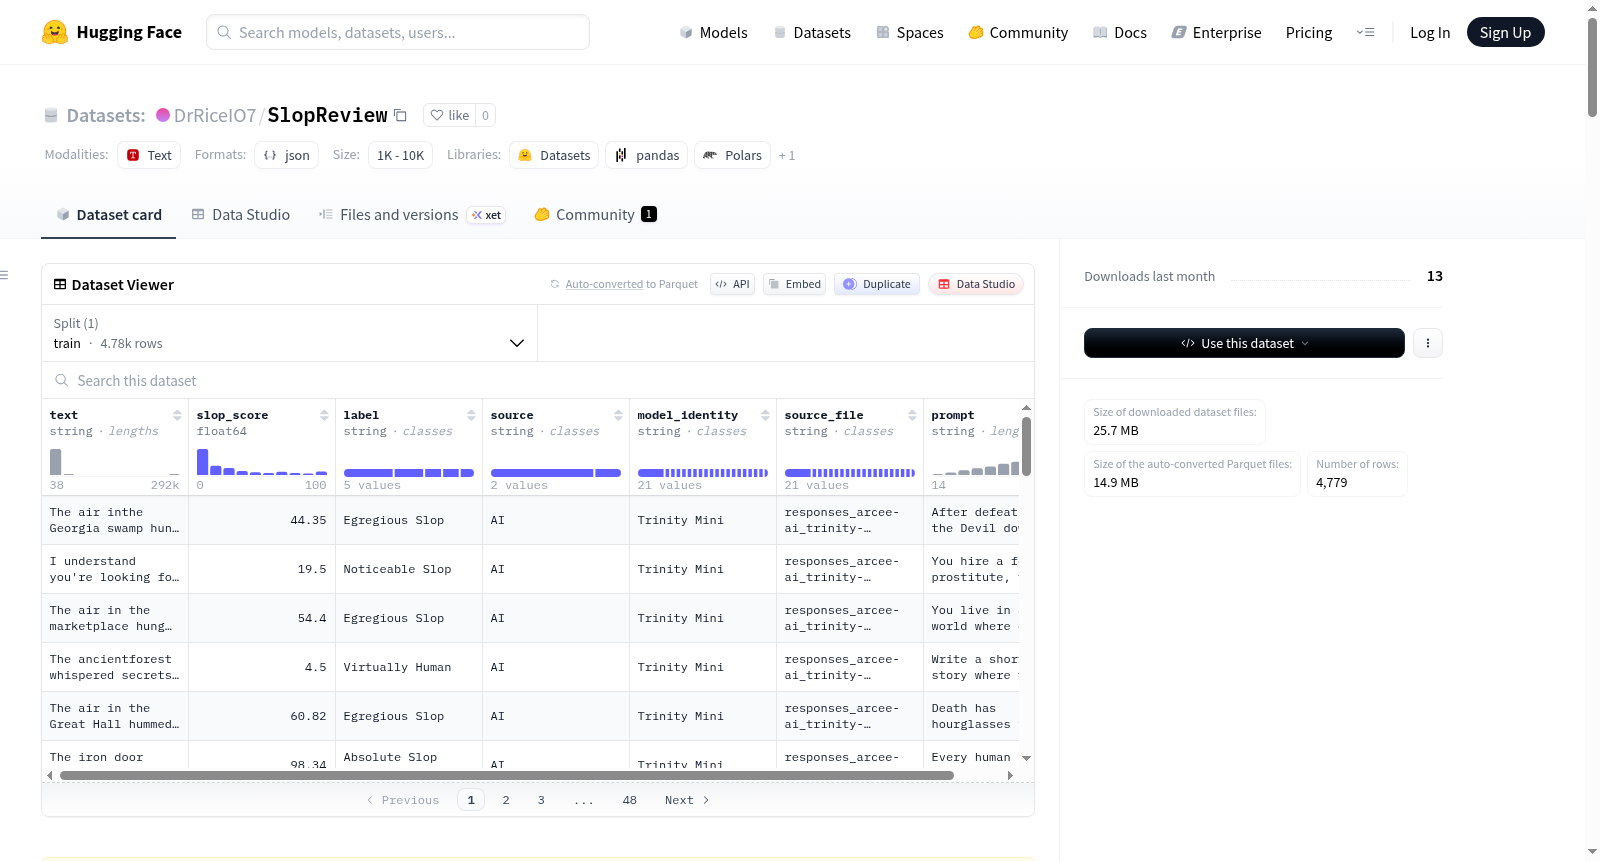Click the Dataset Viewer table icon

point(60,285)
